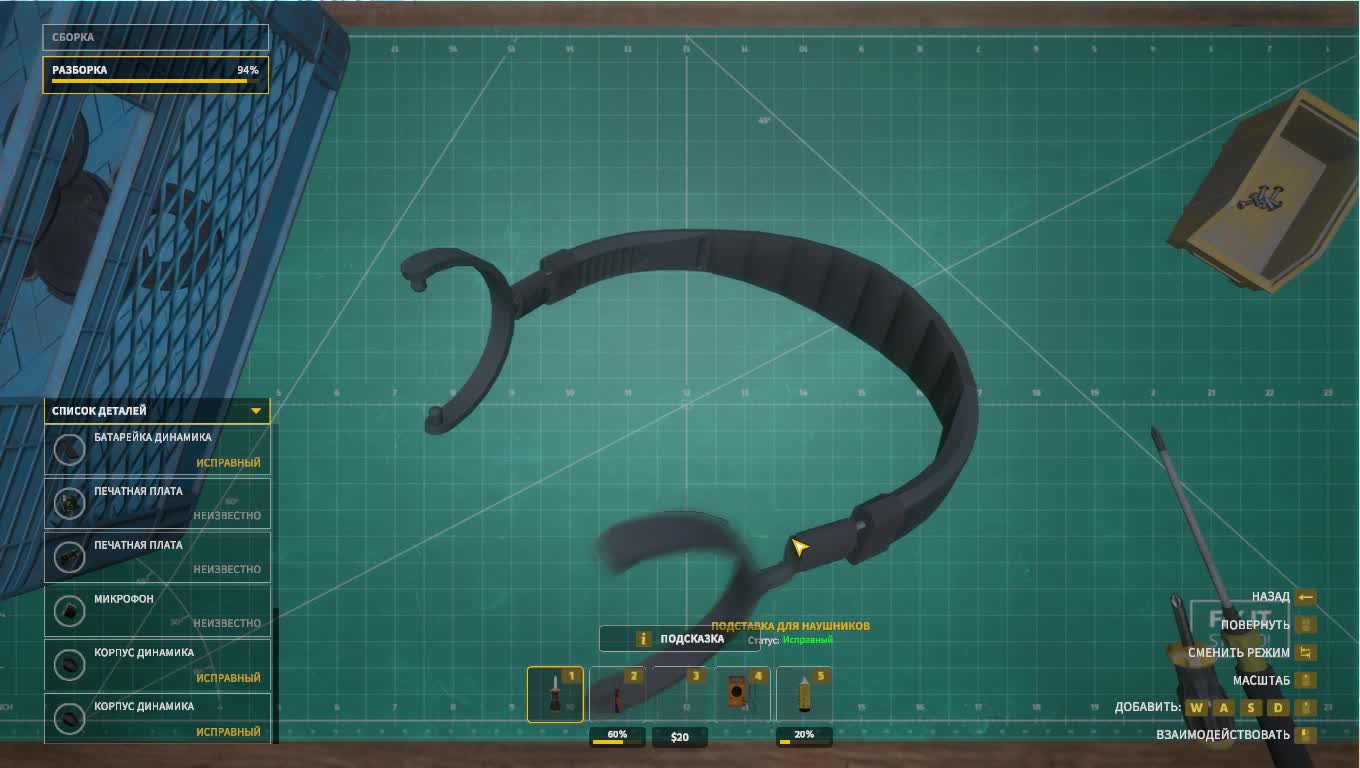
Task: Click Список деталей header text
Action: pyautogui.click(x=99, y=411)
